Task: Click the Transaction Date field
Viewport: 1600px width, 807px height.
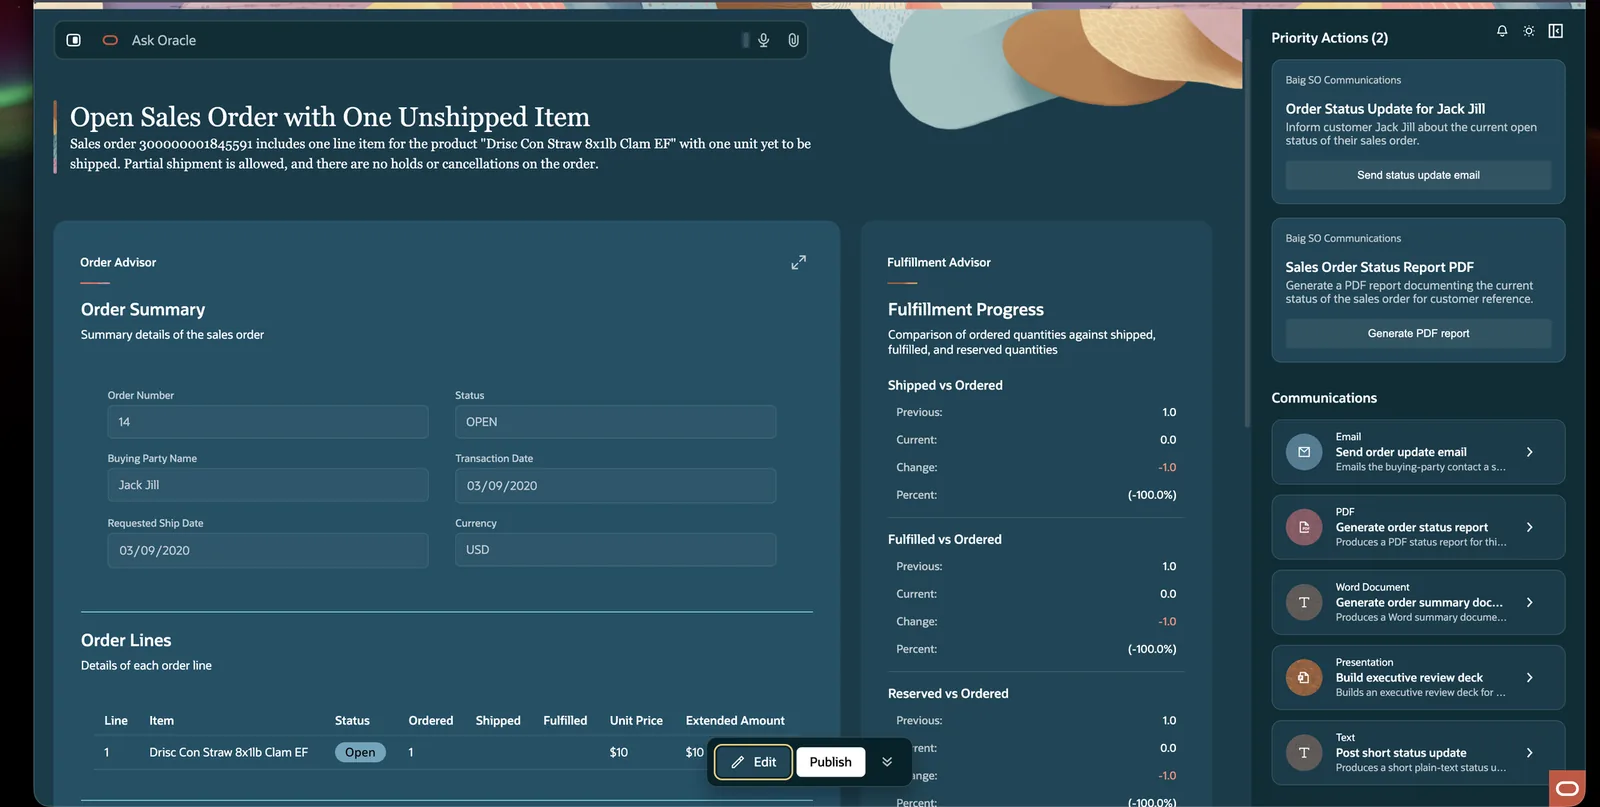Action: [x=616, y=485]
